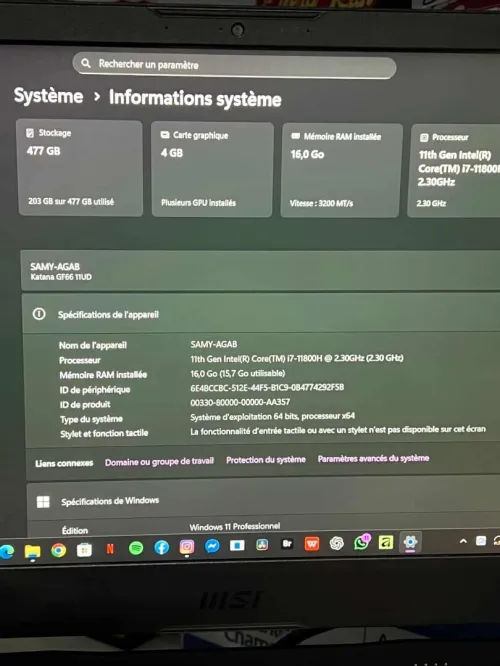
Task: Click Windows logo beside Spécifications de Windows
Action: coord(43,502)
